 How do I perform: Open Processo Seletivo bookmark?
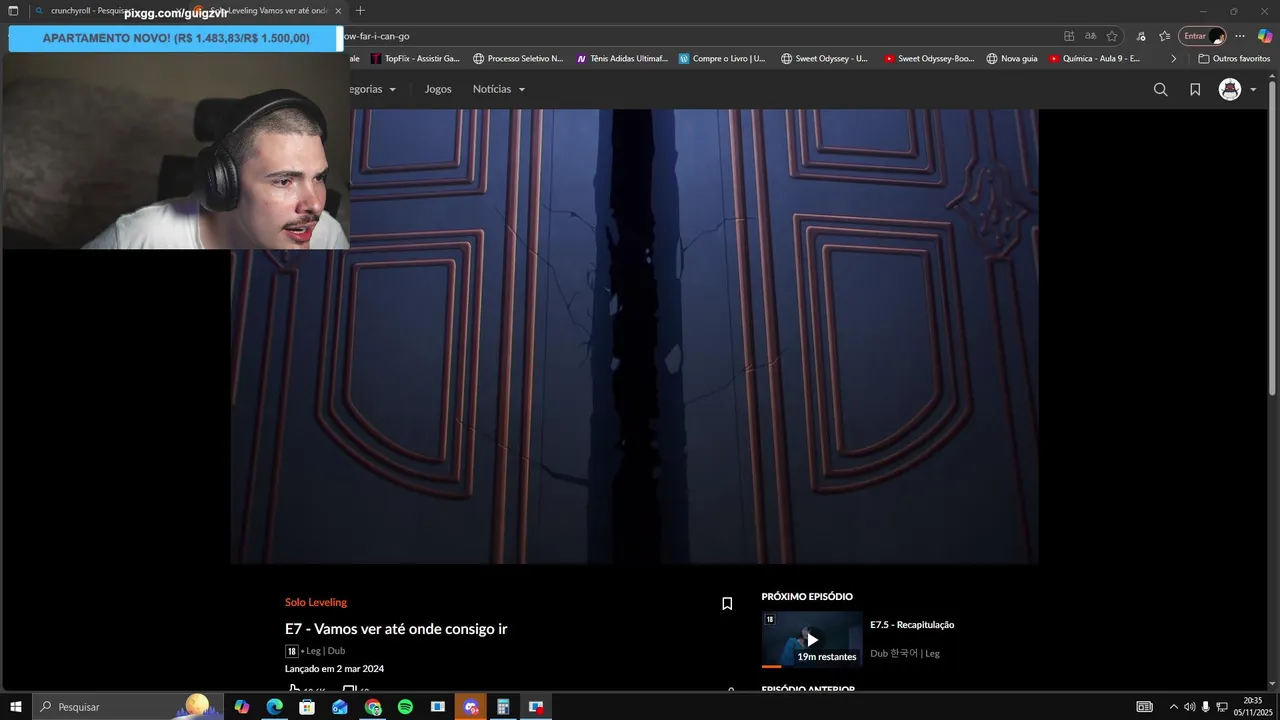click(518, 59)
